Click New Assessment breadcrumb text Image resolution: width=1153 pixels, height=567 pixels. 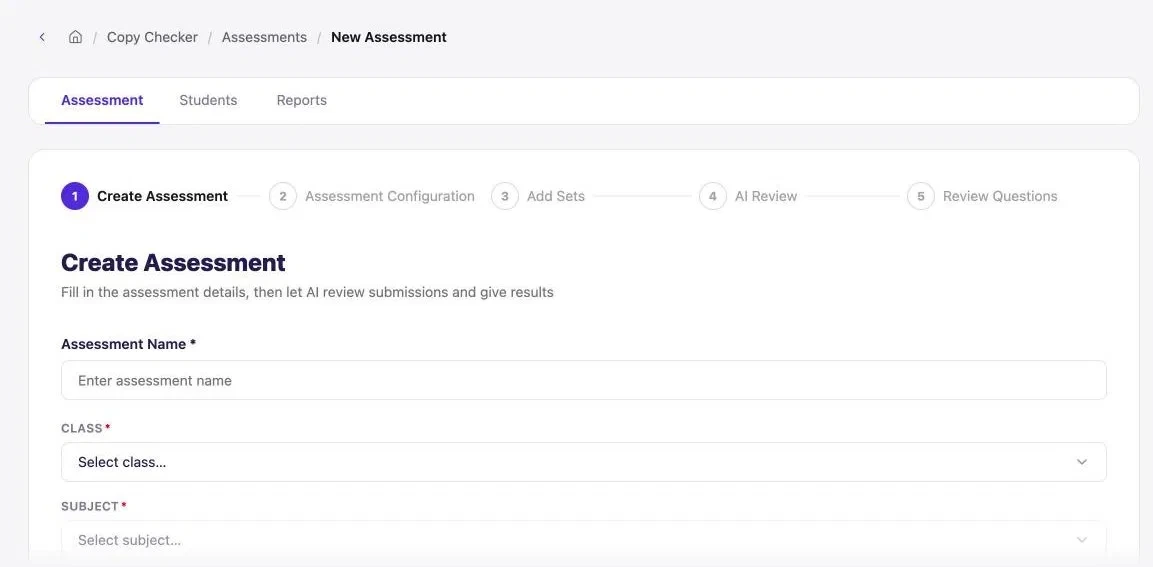coord(388,37)
